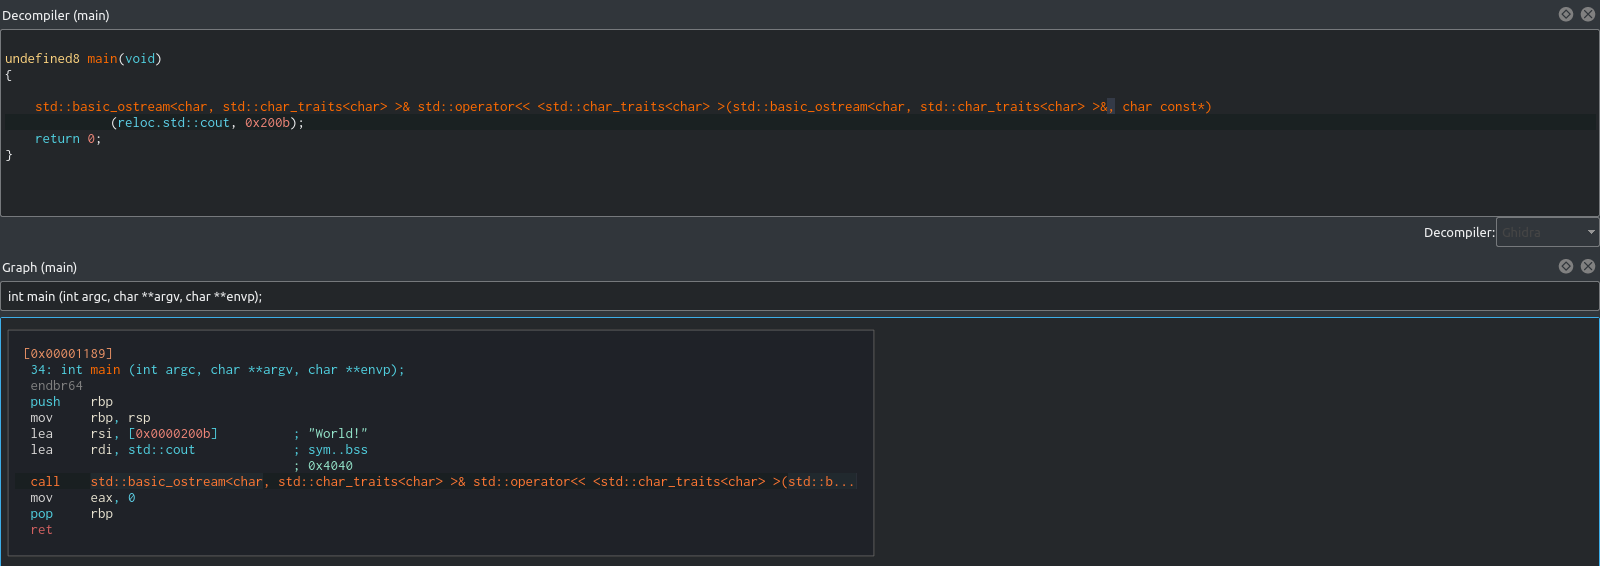The width and height of the screenshot is (1600, 566).
Task: Click 'reloc.std::cout' in decompiled code
Action: coord(174,123)
